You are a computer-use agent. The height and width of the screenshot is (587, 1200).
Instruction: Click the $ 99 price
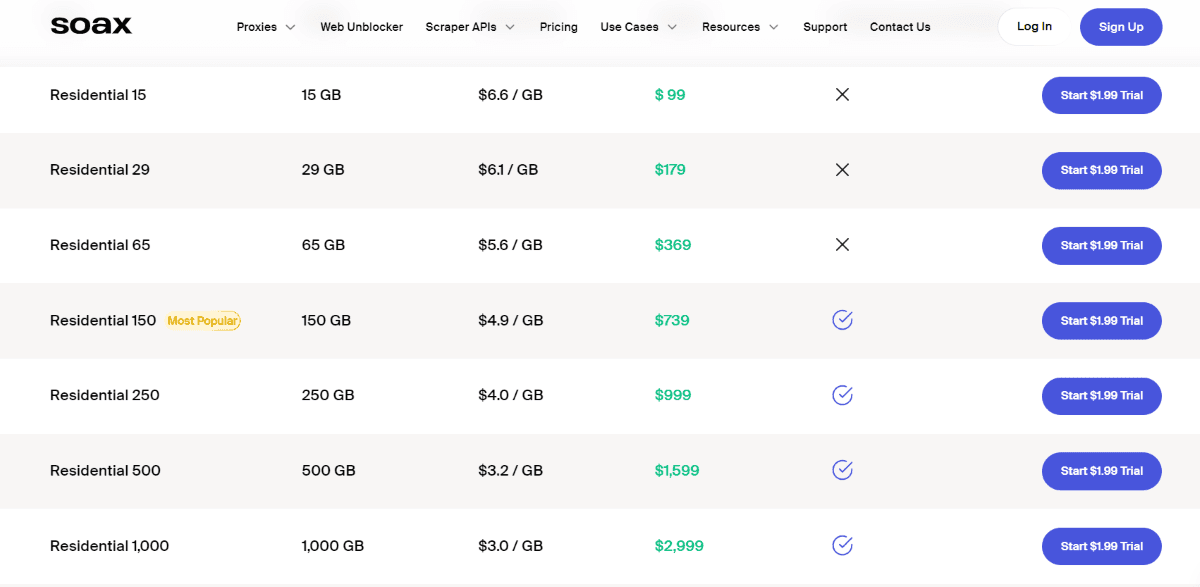coord(670,95)
